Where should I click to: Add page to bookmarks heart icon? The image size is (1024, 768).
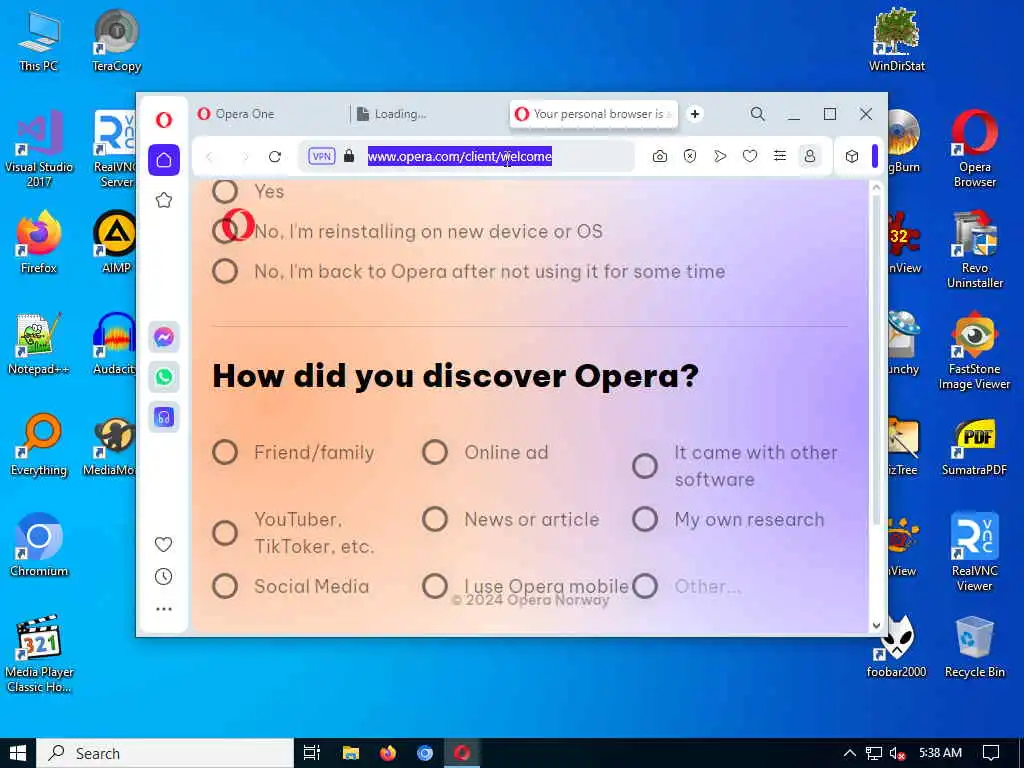coord(750,156)
